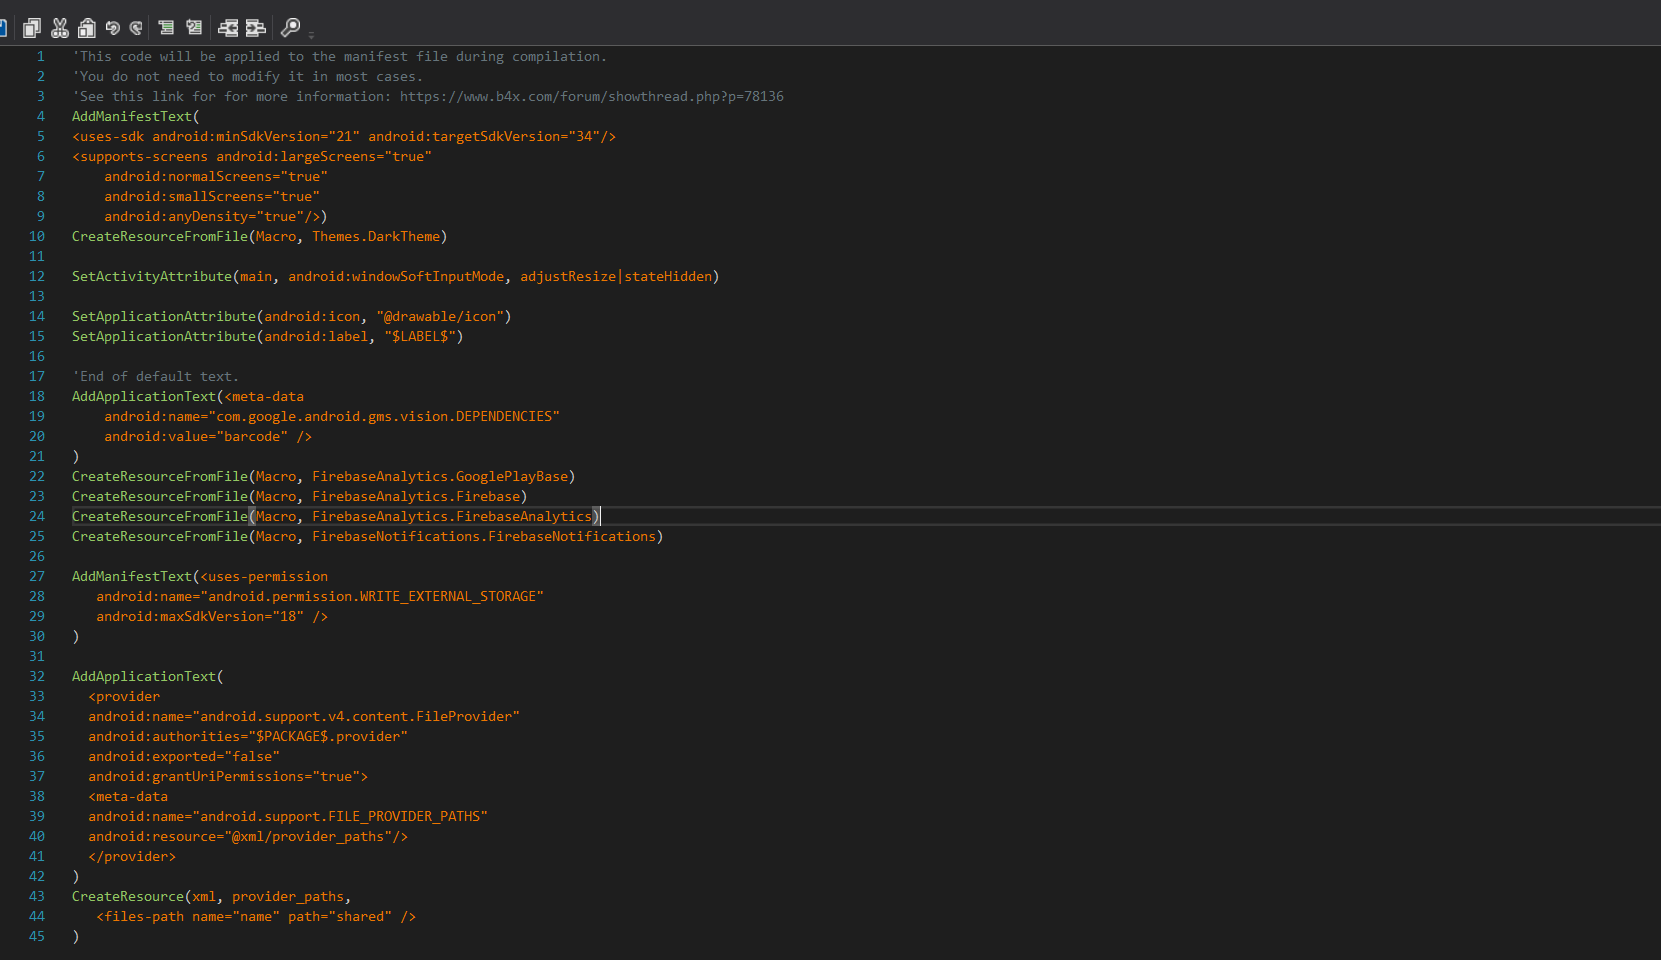Viewport: 1661px width, 960px height.
Task: Click the b4x forum showthread URL
Action: click(591, 97)
